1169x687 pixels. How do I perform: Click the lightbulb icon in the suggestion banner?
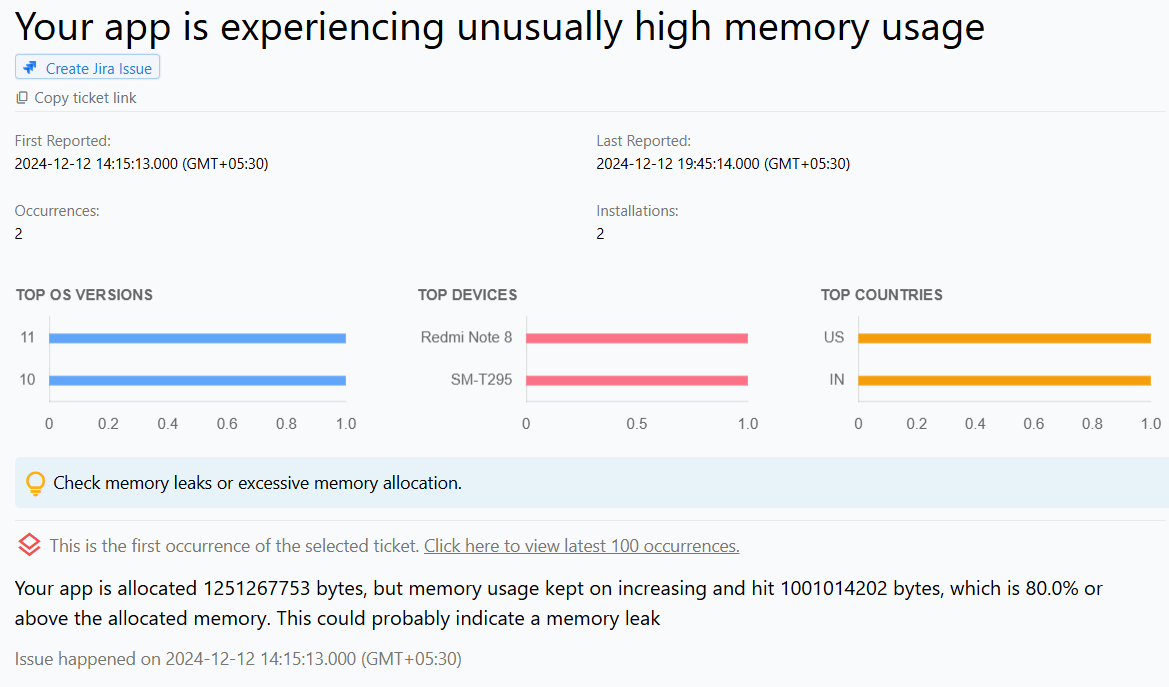click(36, 482)
